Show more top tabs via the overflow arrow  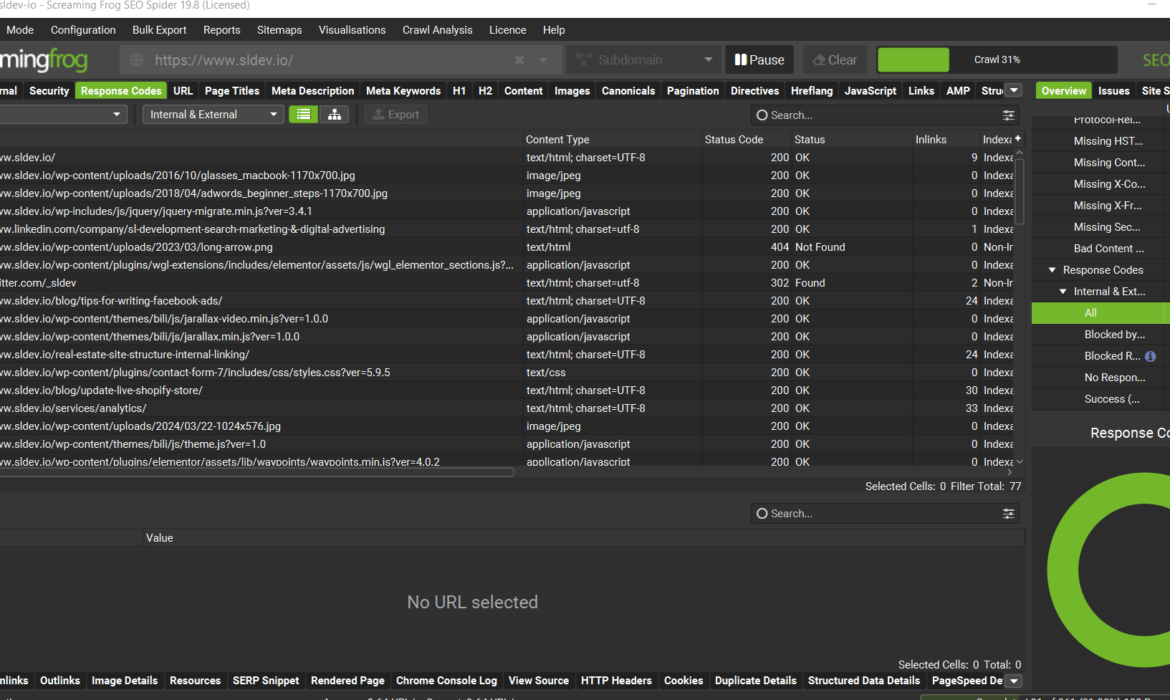click(x=1013, y=90)
